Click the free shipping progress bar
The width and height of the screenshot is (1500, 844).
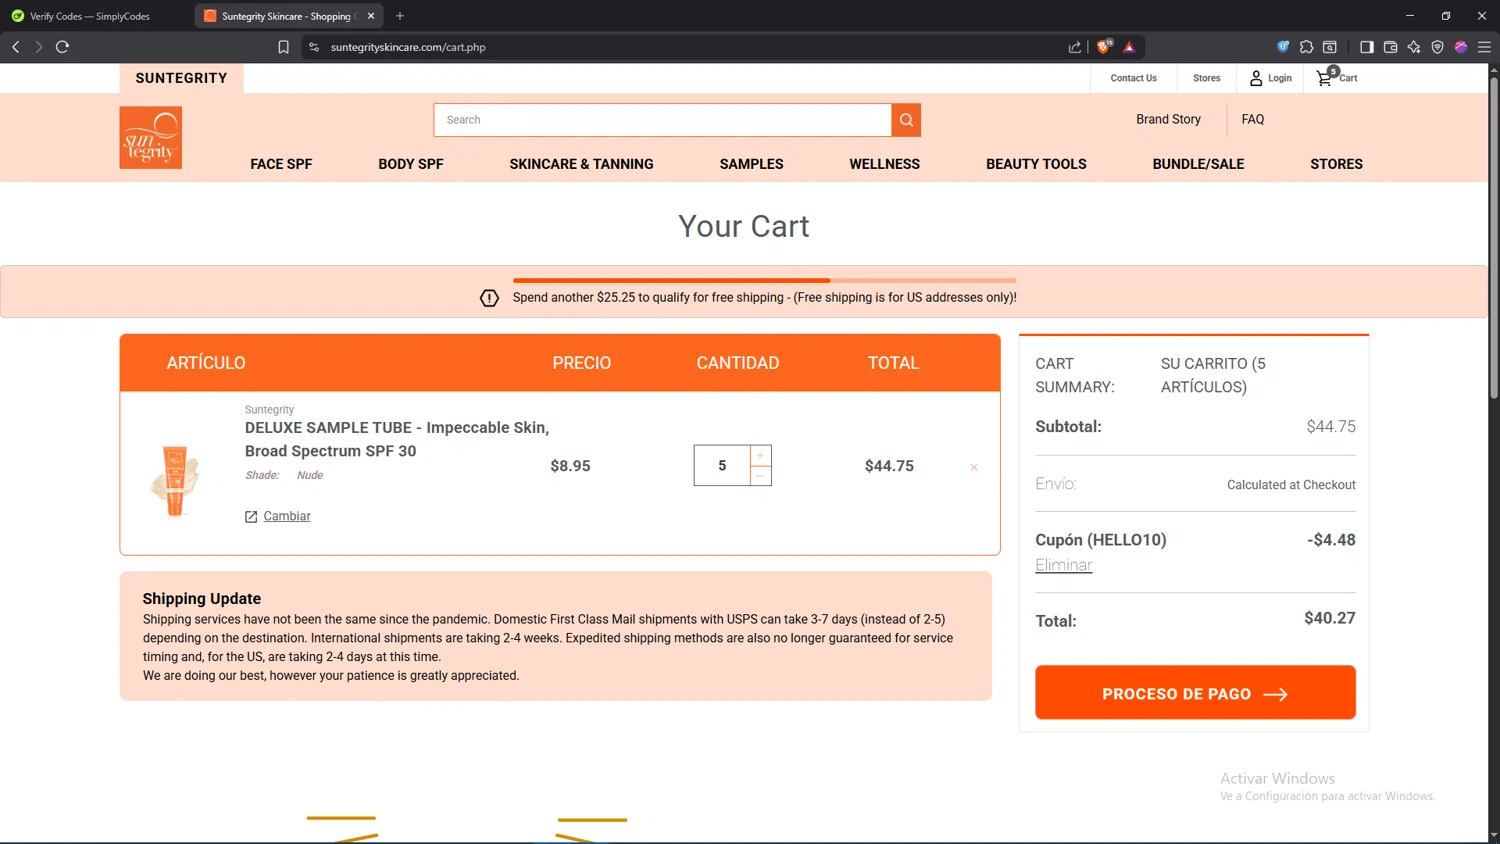(x=765, y=280)
